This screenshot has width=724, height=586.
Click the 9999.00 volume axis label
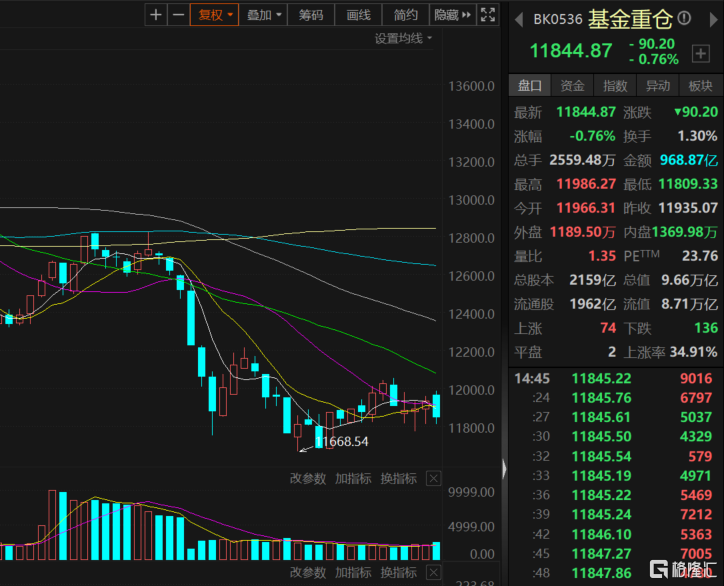(471, 492)
